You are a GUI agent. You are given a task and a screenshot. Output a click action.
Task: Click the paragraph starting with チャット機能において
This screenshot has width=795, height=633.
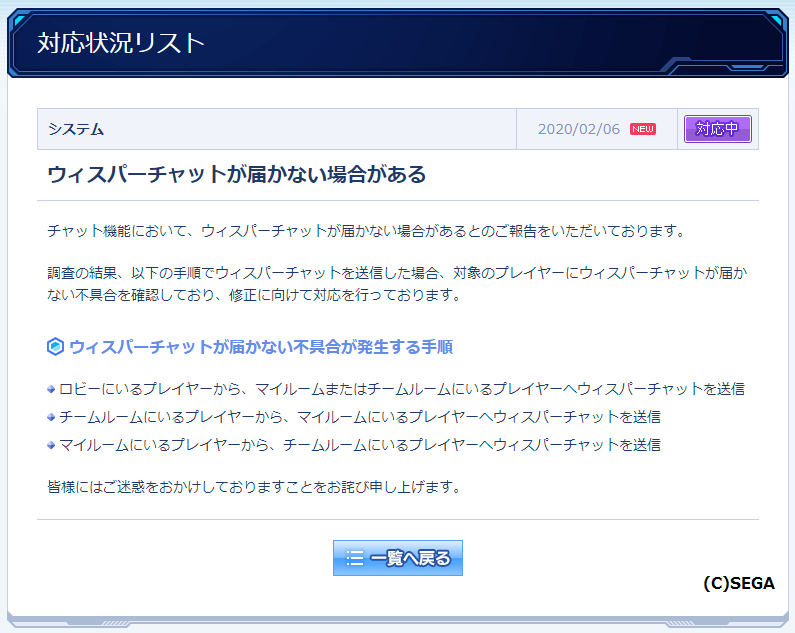(367, 231)
